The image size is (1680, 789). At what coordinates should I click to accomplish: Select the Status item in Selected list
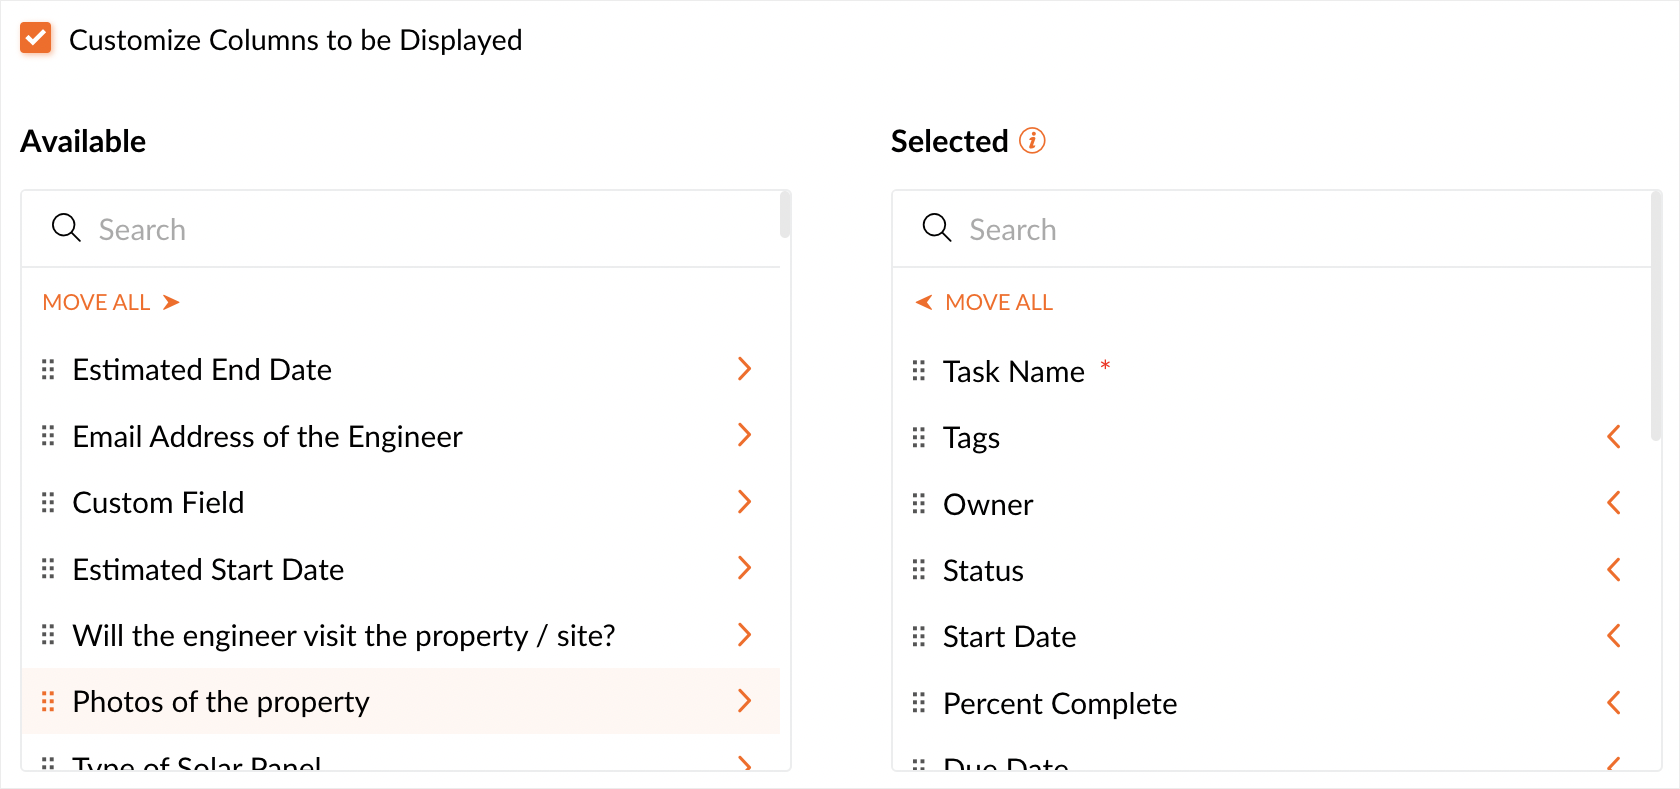(x=983, y=571)
